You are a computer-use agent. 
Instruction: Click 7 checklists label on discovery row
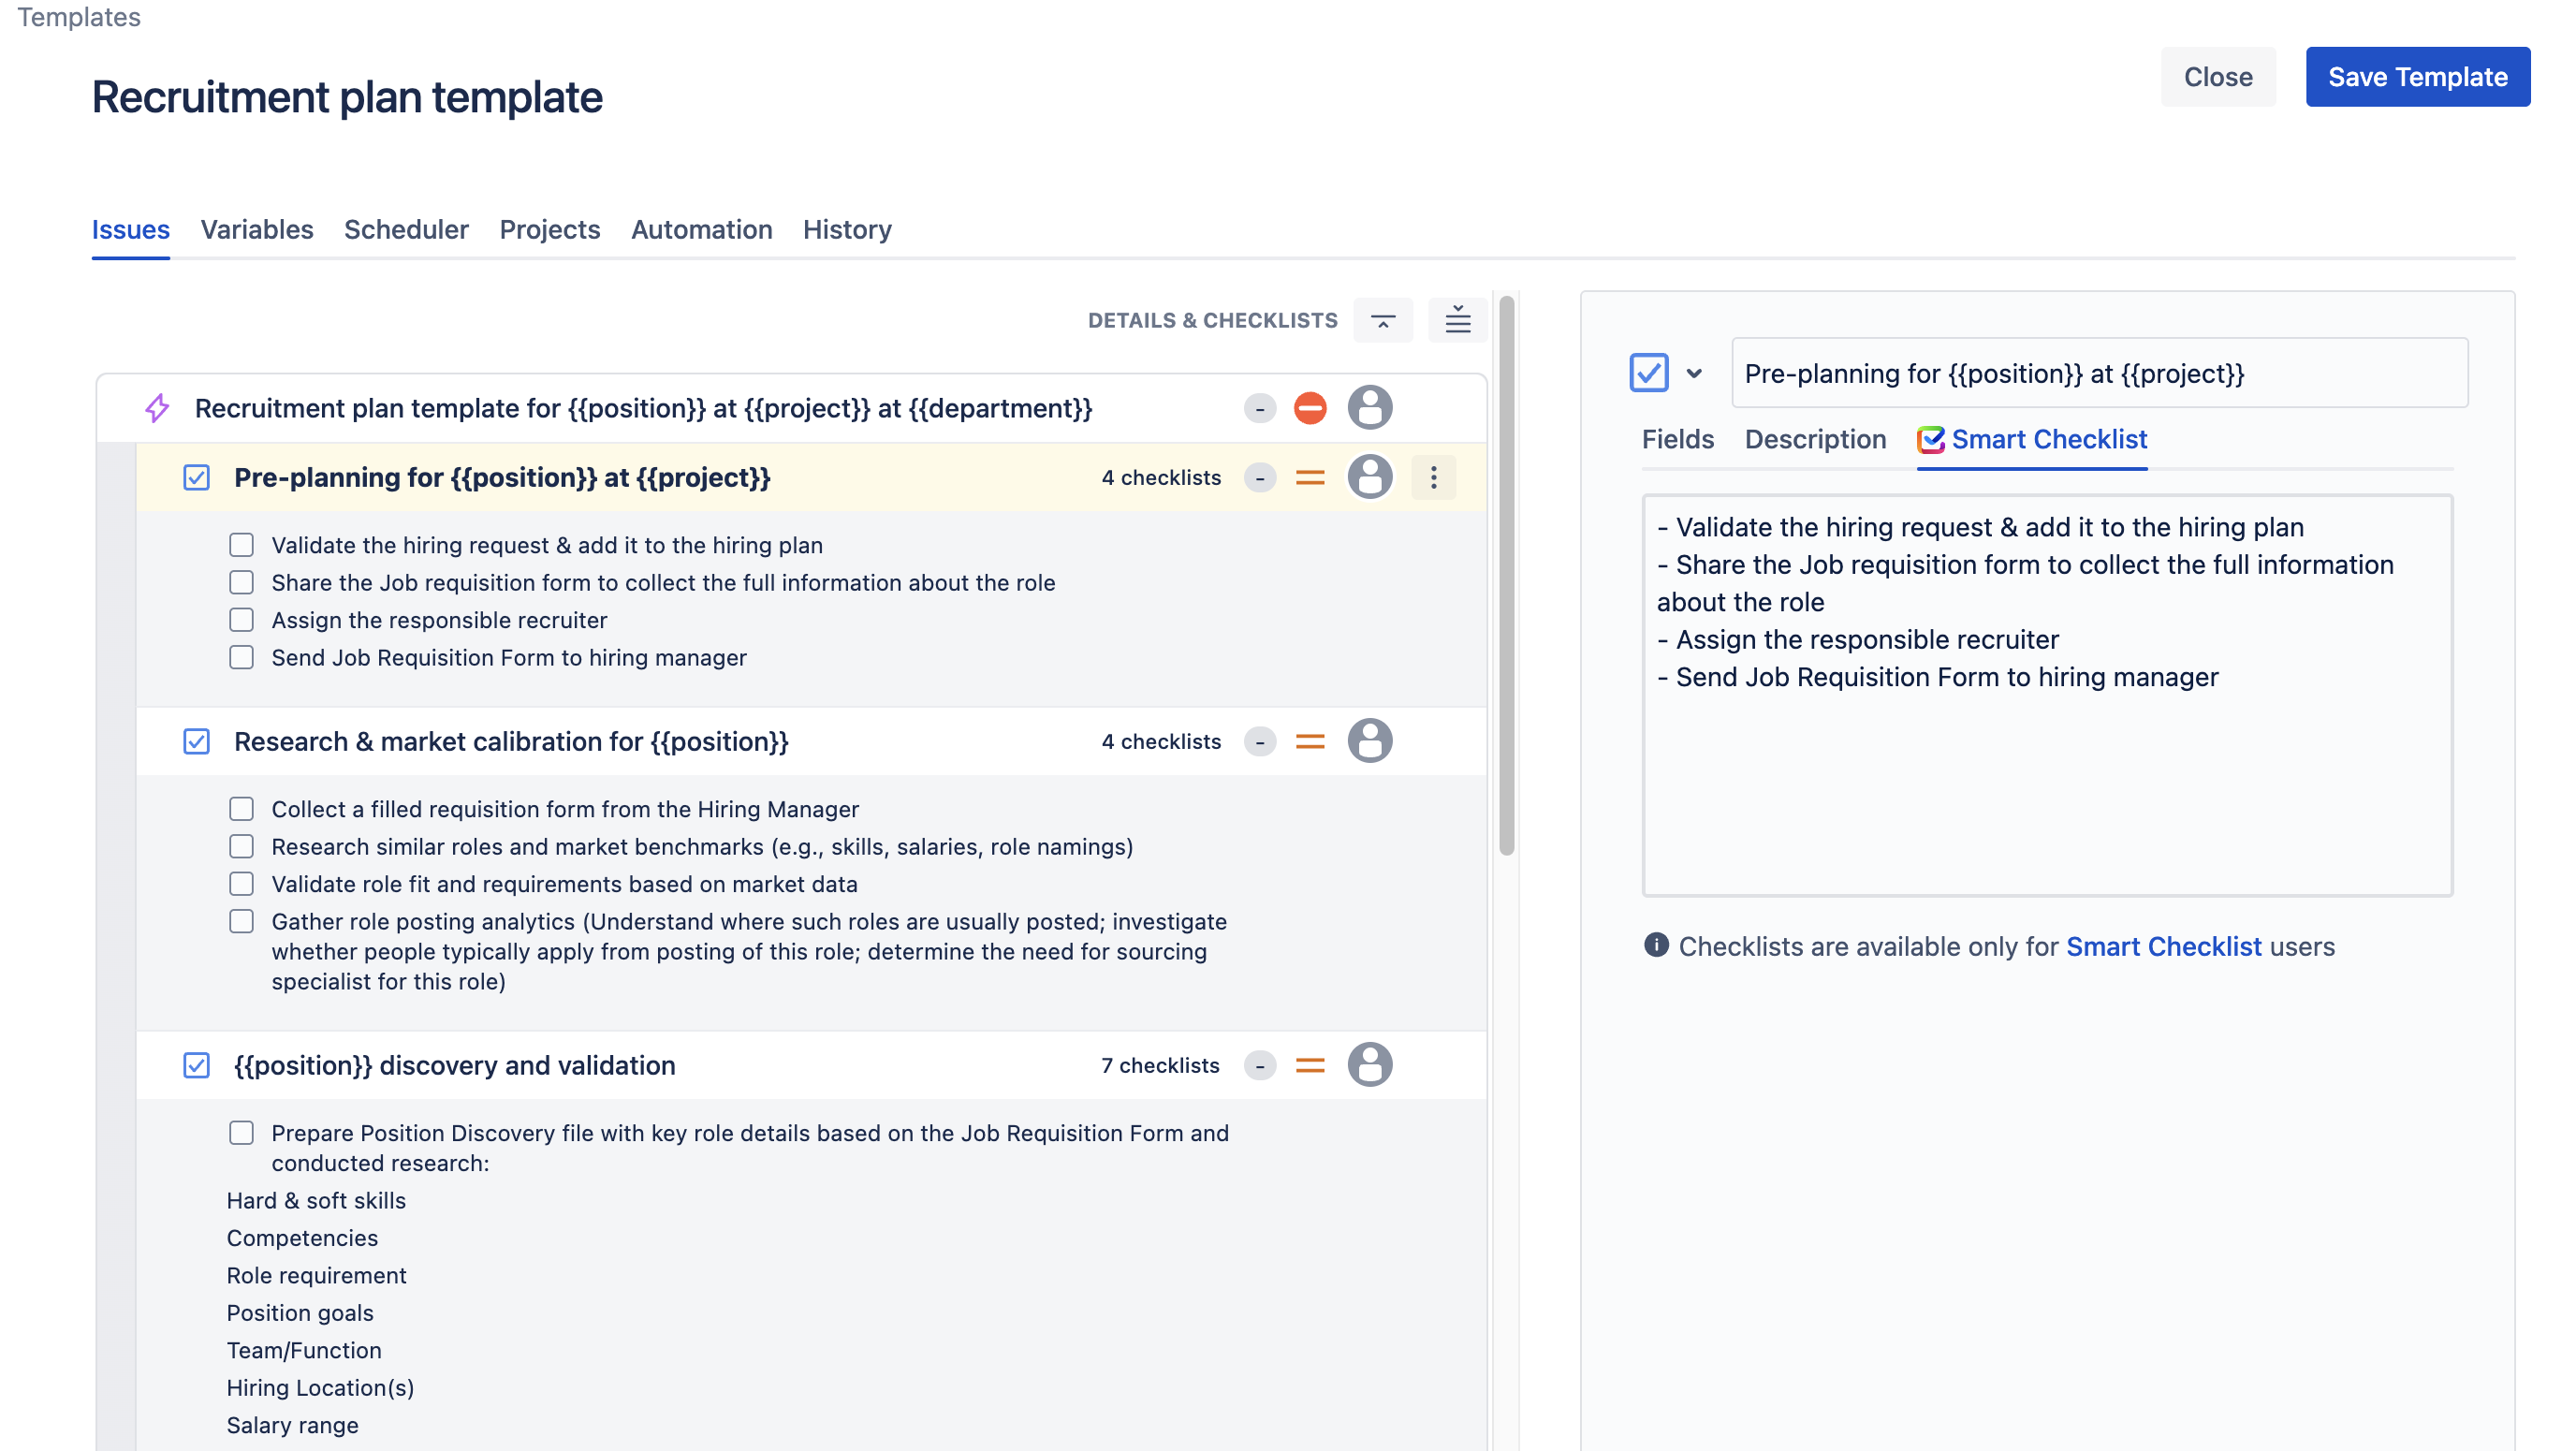click(1160, 1066)
